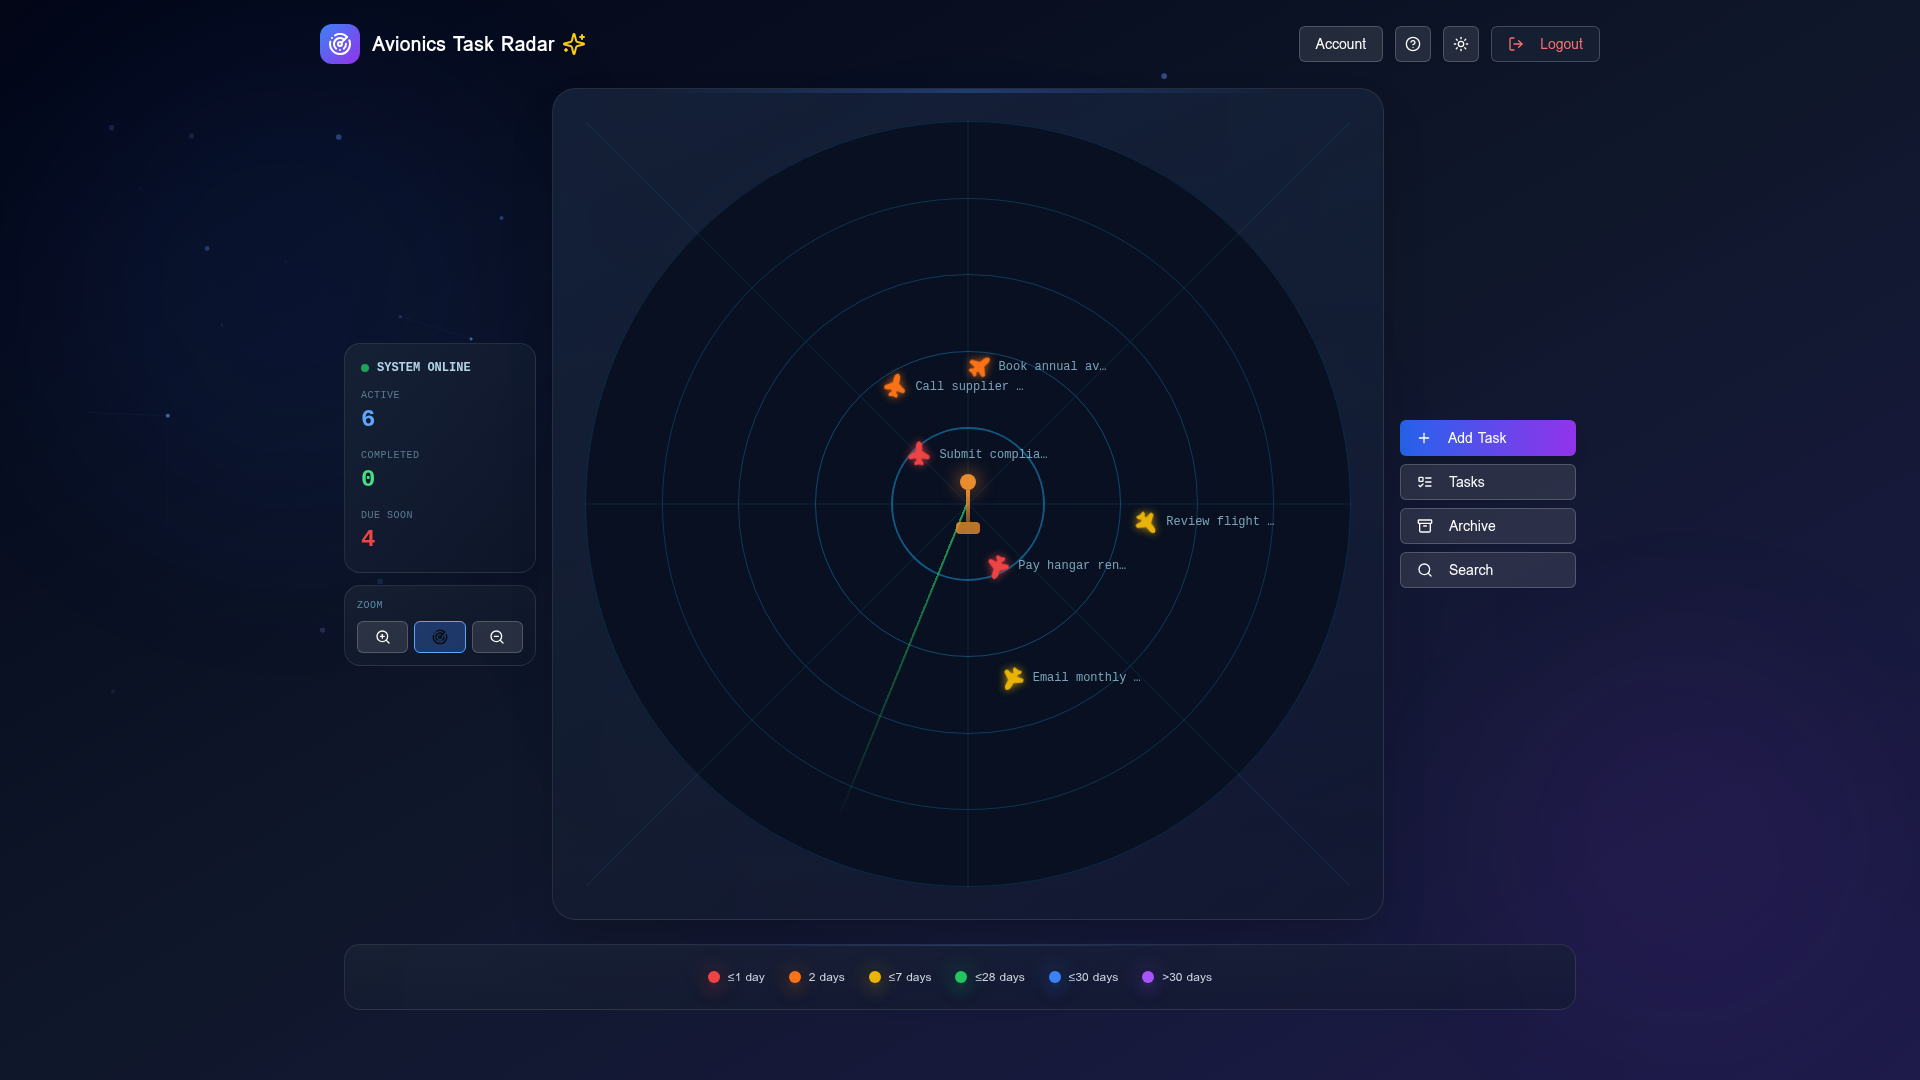Click the 'Review flight …' task label

tap(1220, 521)
